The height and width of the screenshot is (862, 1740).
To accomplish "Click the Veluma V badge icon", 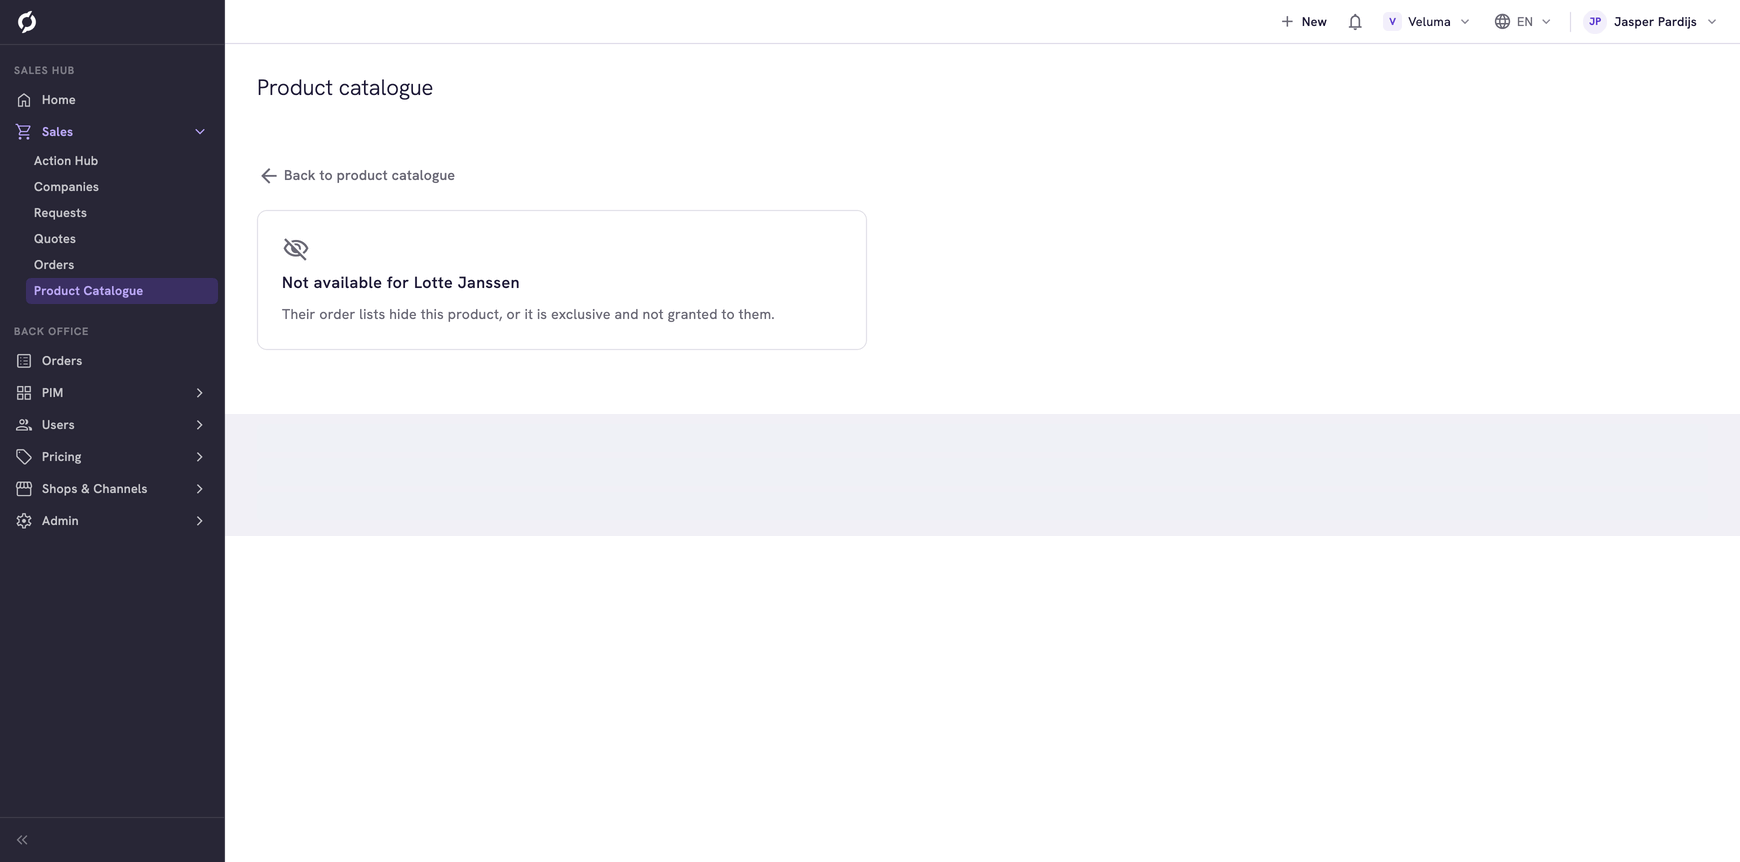I will pos(1392,22).
